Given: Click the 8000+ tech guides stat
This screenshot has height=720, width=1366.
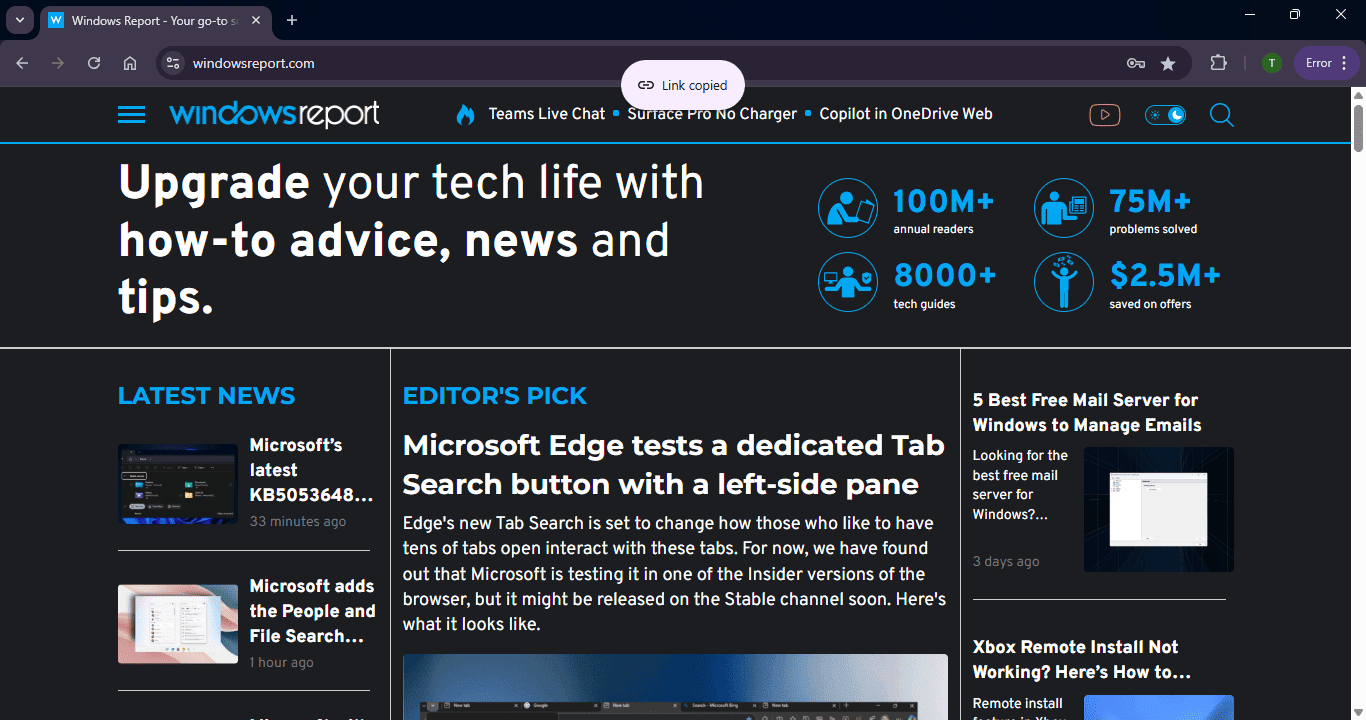Looking at the screenshot, I should [945, 285].
